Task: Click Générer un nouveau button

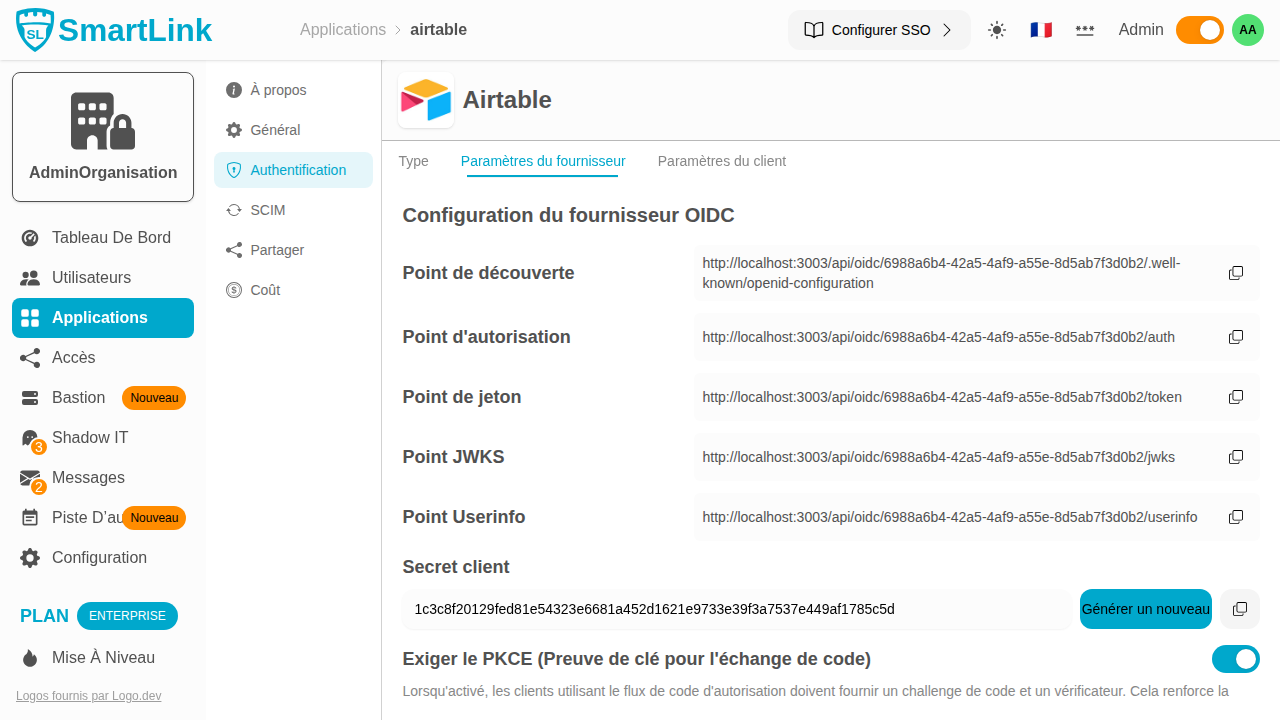Action: tap(1145, 609)
